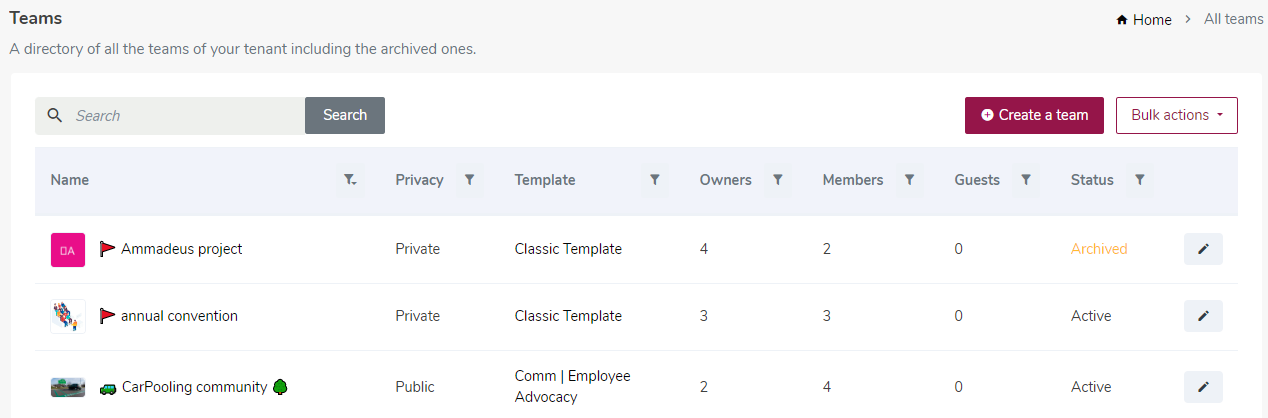Click the CarPooling community team picture
Viewport: 1268px width, 418px height.
(68, 387)
